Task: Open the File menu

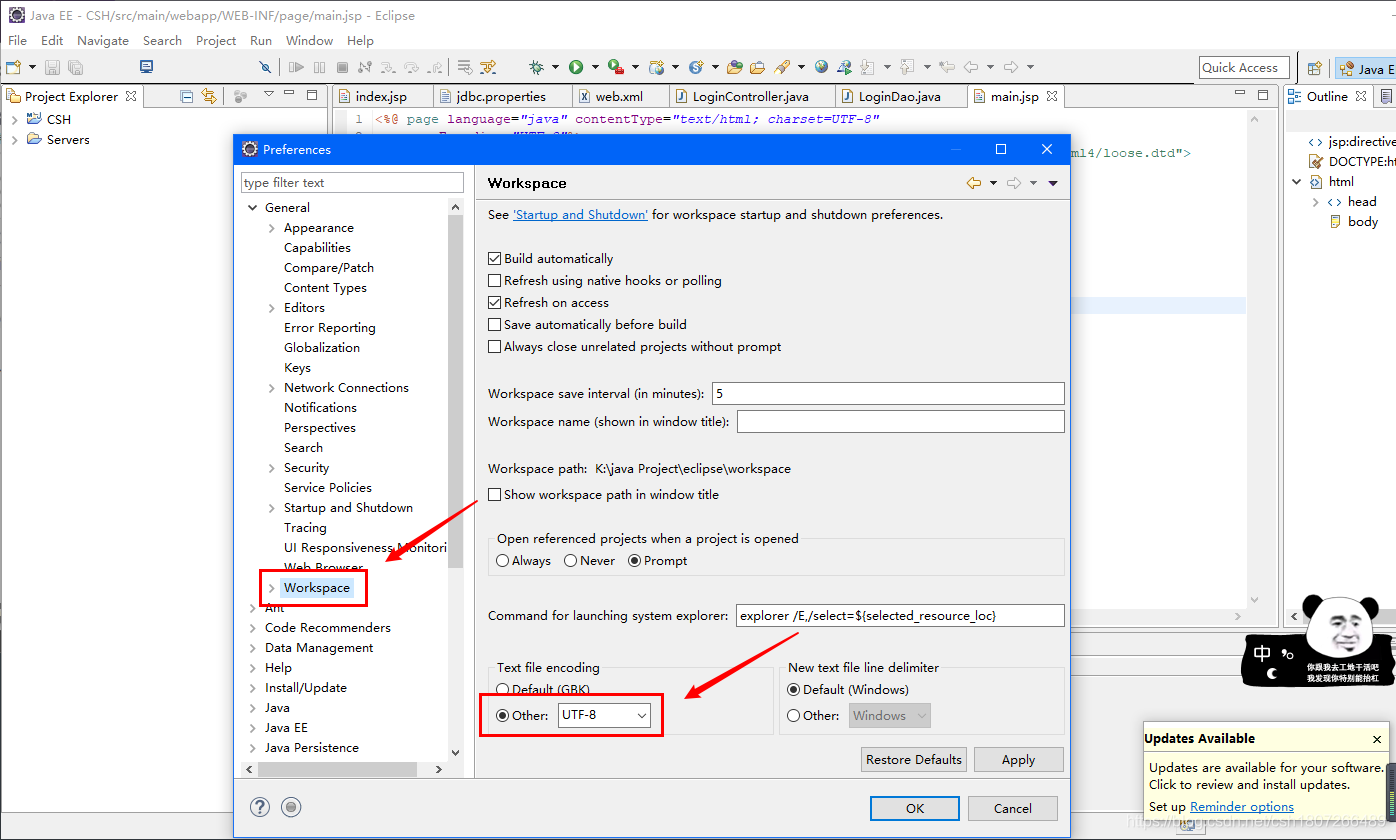Action: (x=17, y=40)
